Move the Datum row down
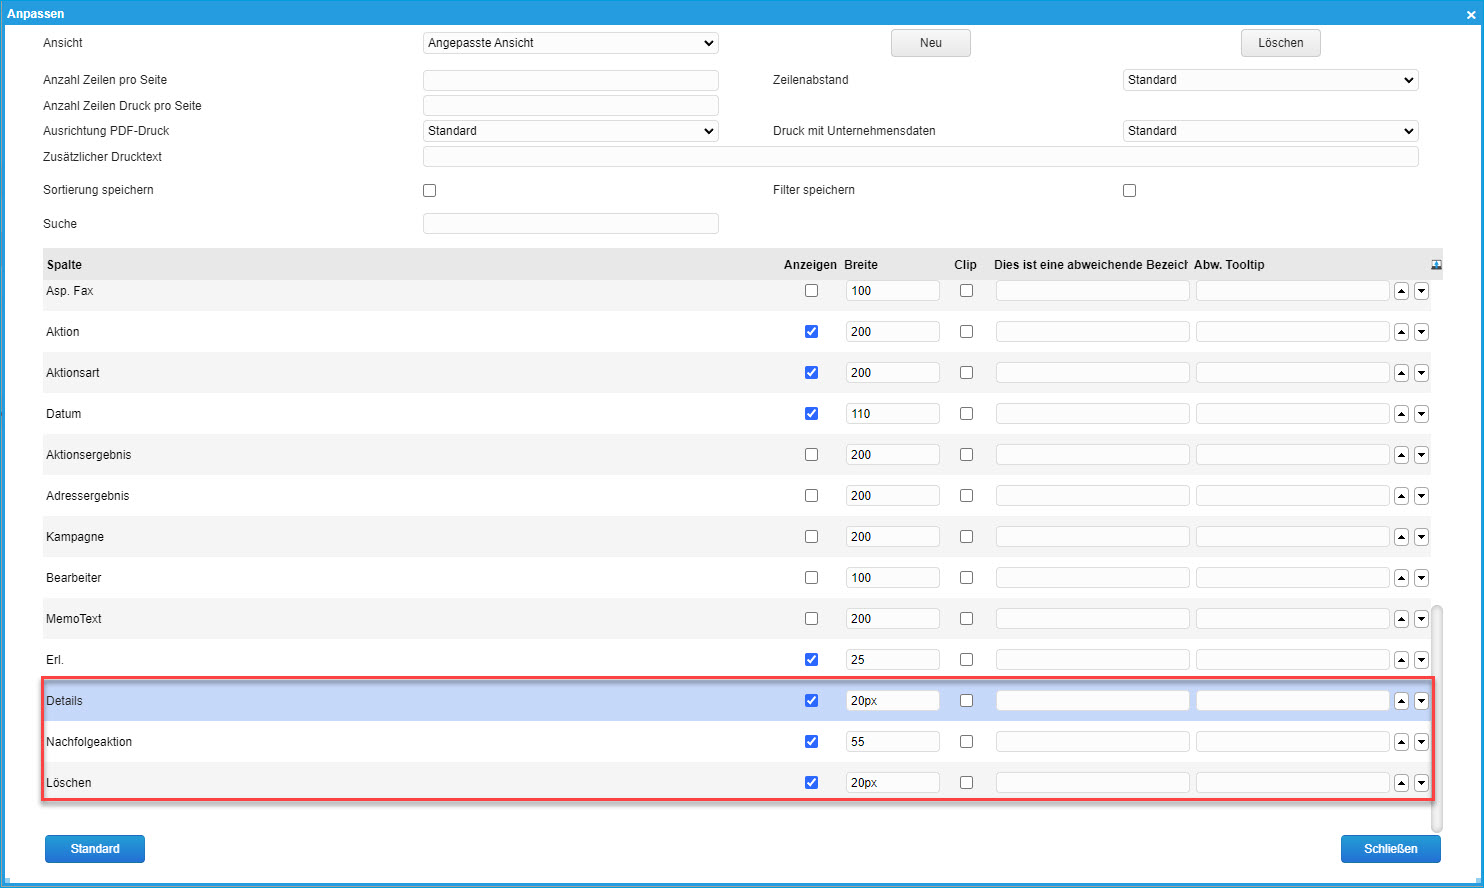This screenshot has width=1484, height=888. coord(1421,414)
